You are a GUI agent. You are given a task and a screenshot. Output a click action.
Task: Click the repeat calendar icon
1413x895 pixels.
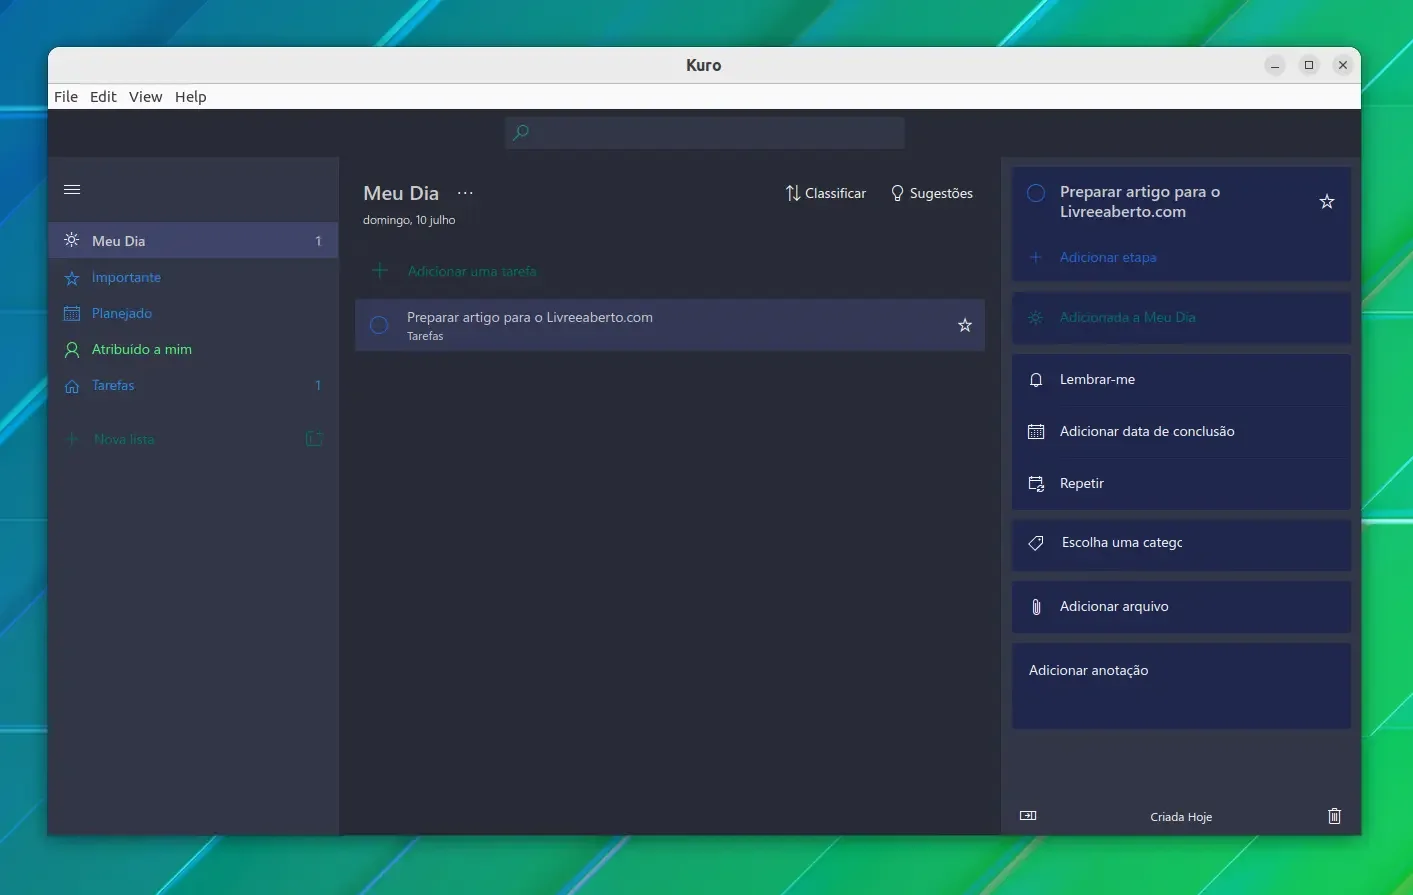[1036, 484]
